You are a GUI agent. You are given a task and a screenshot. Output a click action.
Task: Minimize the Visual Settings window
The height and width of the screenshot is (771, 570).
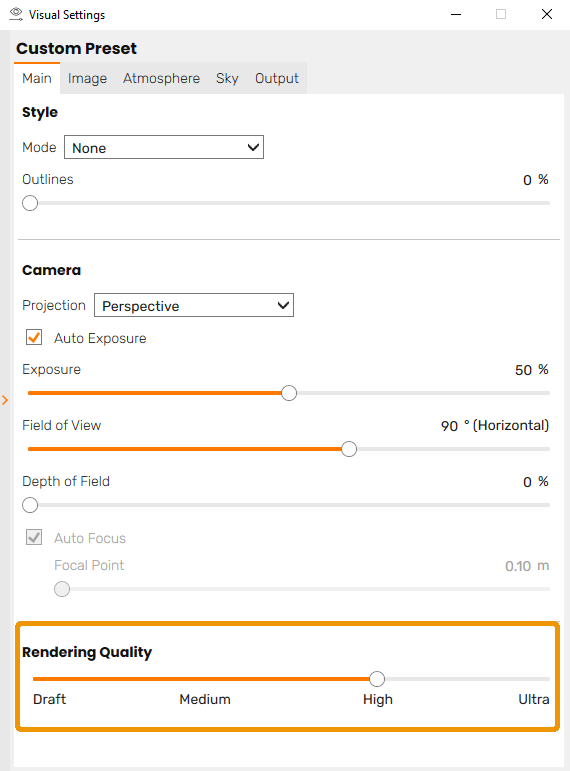click(456, 14)
